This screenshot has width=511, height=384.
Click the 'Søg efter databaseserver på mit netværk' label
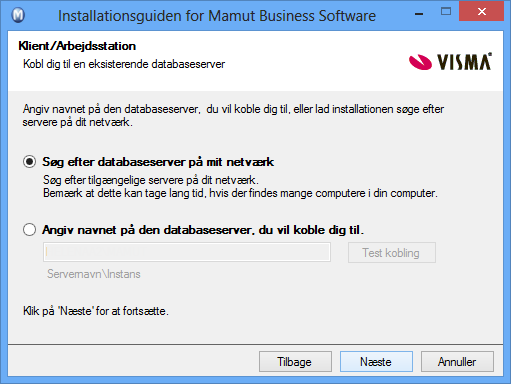[x=158, y=162]
